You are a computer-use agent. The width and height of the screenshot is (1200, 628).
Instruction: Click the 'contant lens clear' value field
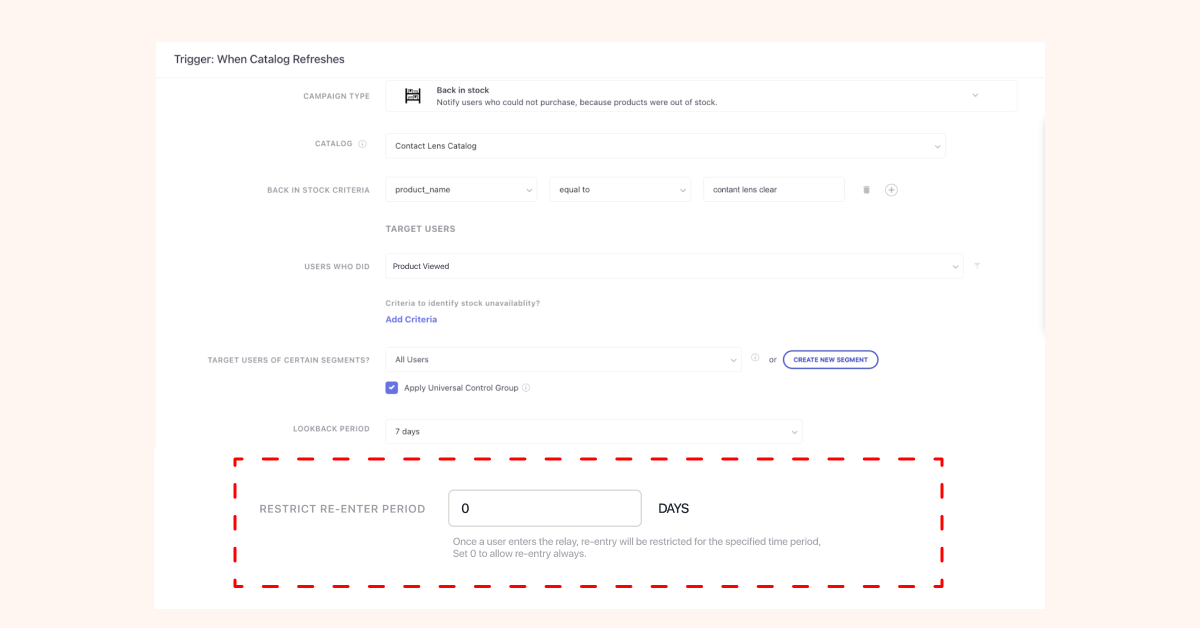pos(773,190)
